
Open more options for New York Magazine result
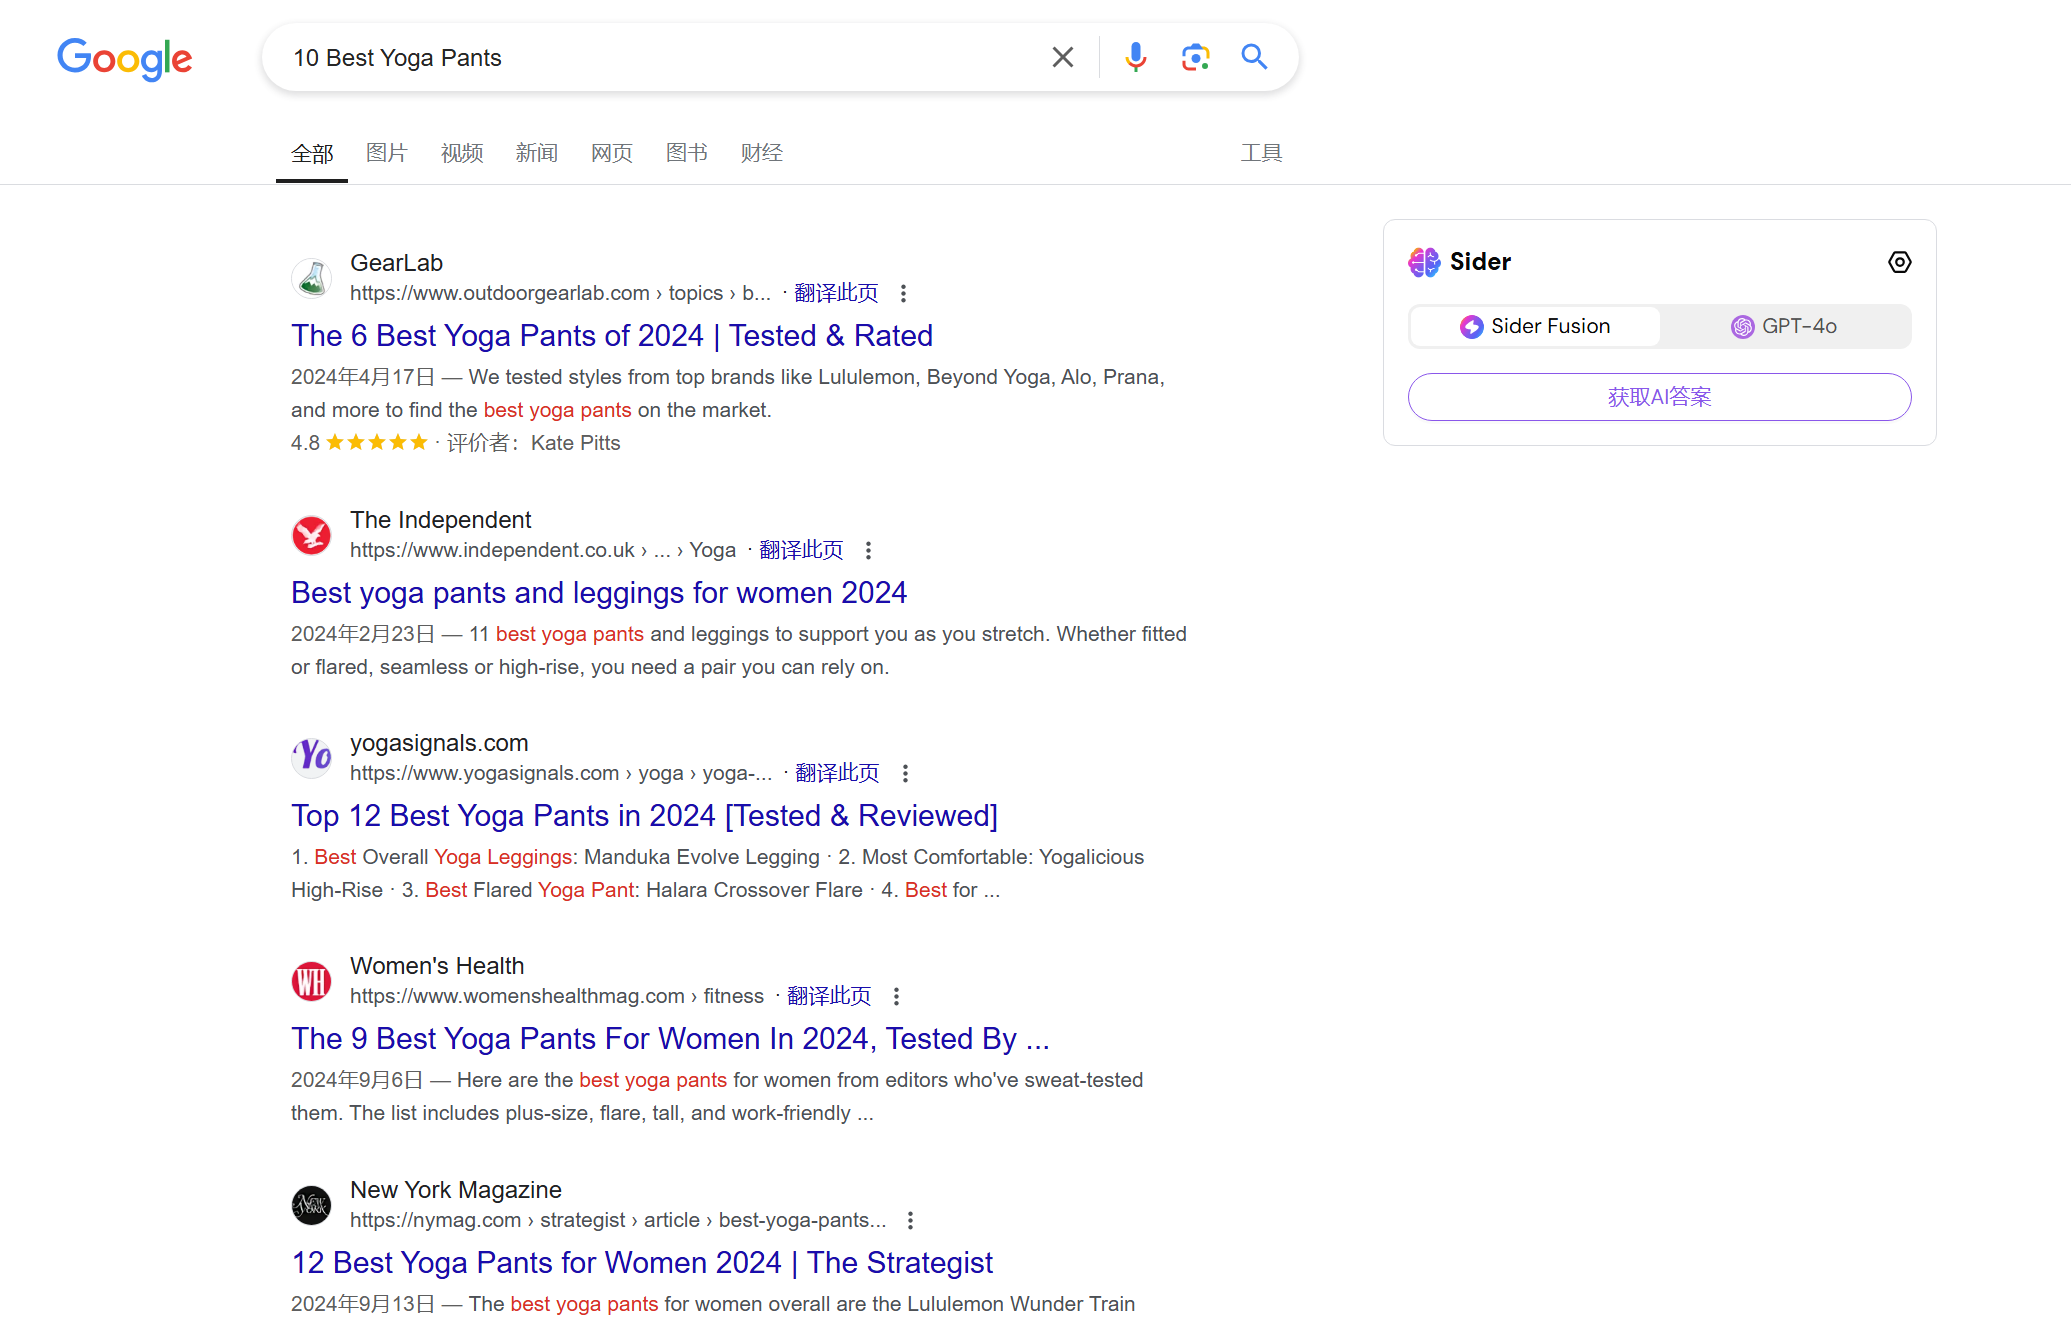tap(910, 1221)
